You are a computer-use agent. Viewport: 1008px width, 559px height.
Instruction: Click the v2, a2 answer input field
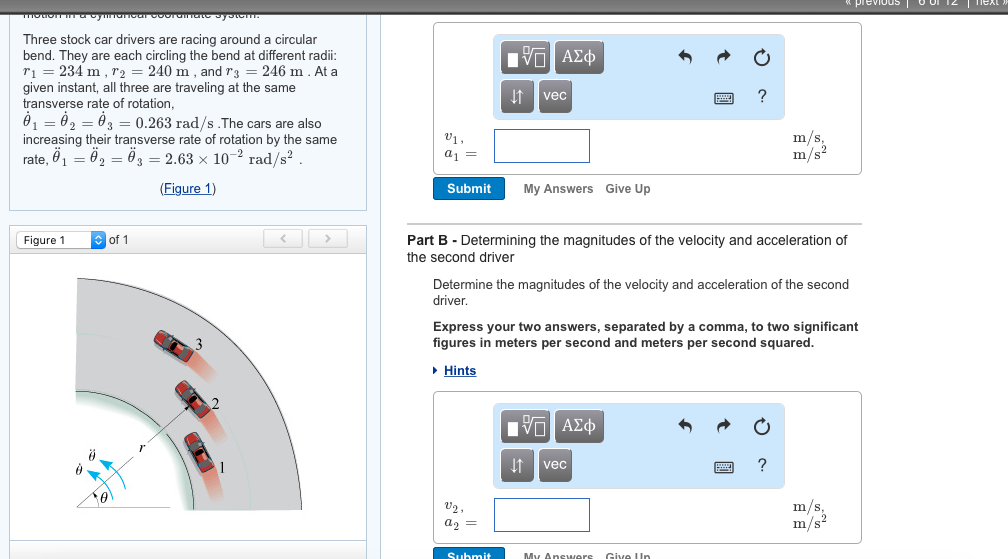point(541,514)
